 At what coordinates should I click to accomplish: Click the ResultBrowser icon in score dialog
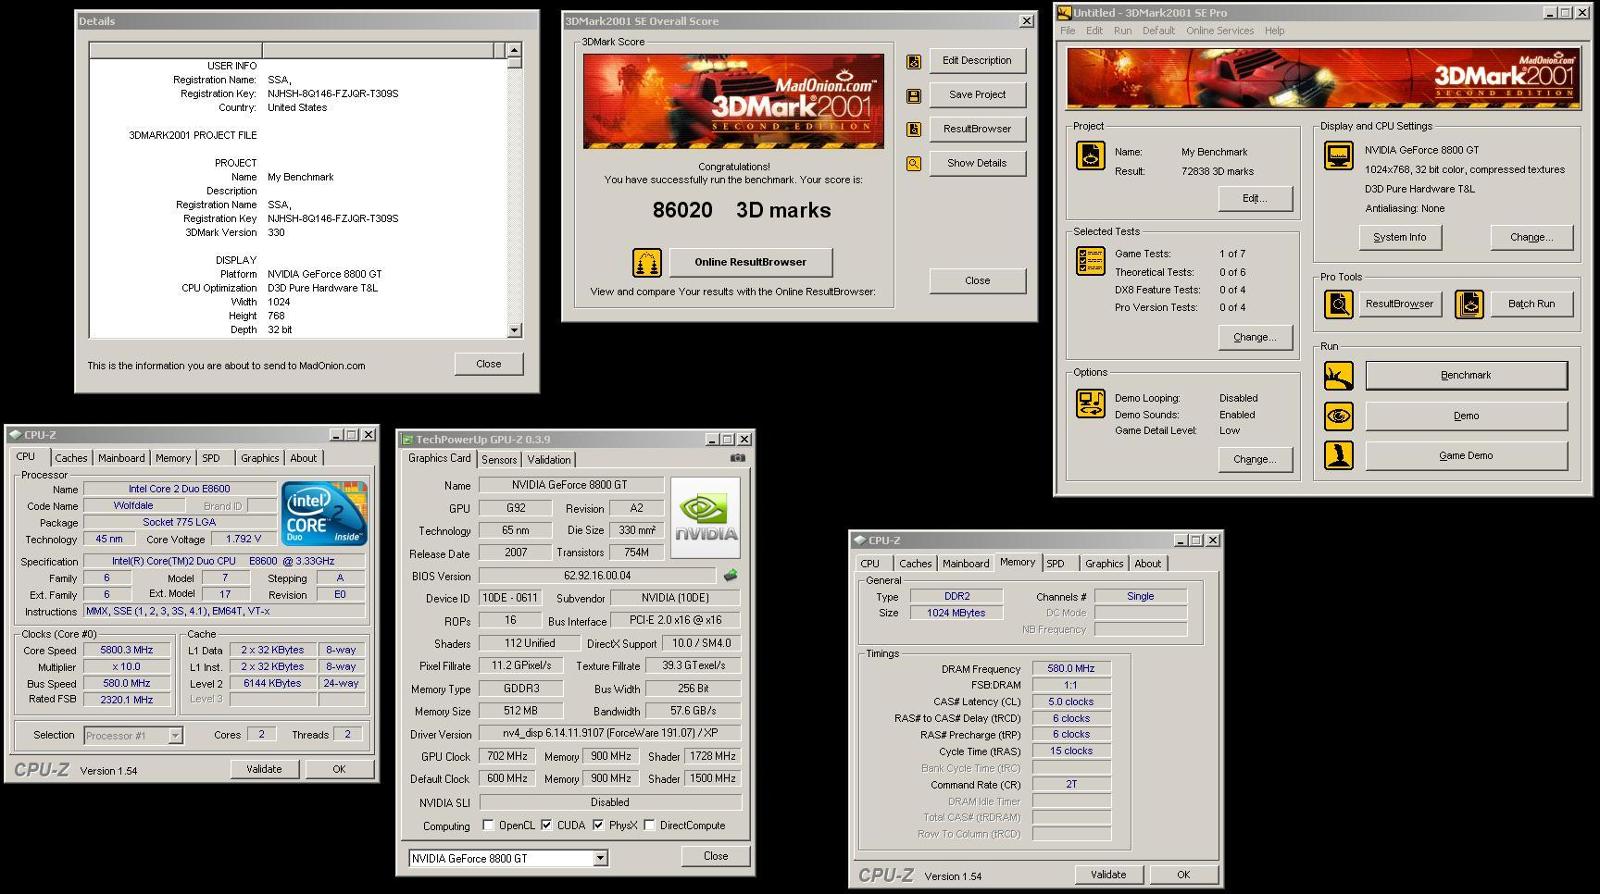point(913,130)
